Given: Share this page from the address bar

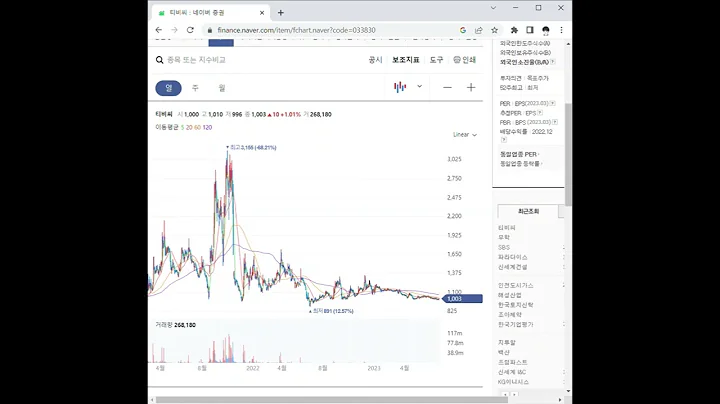Looking at the screenshot, I should [478, 30].
